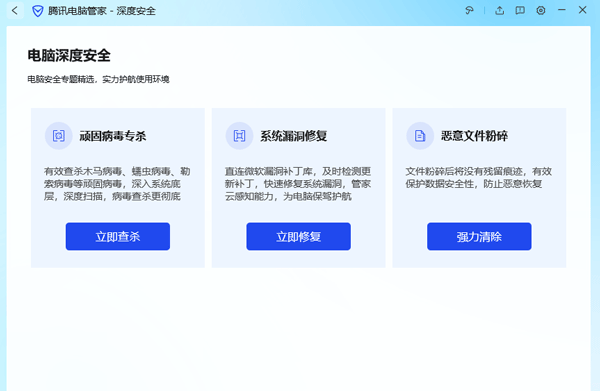600x391 pixels.
Task: Click the 系统漏洞修复 patch icon
Action: [239, 136]
